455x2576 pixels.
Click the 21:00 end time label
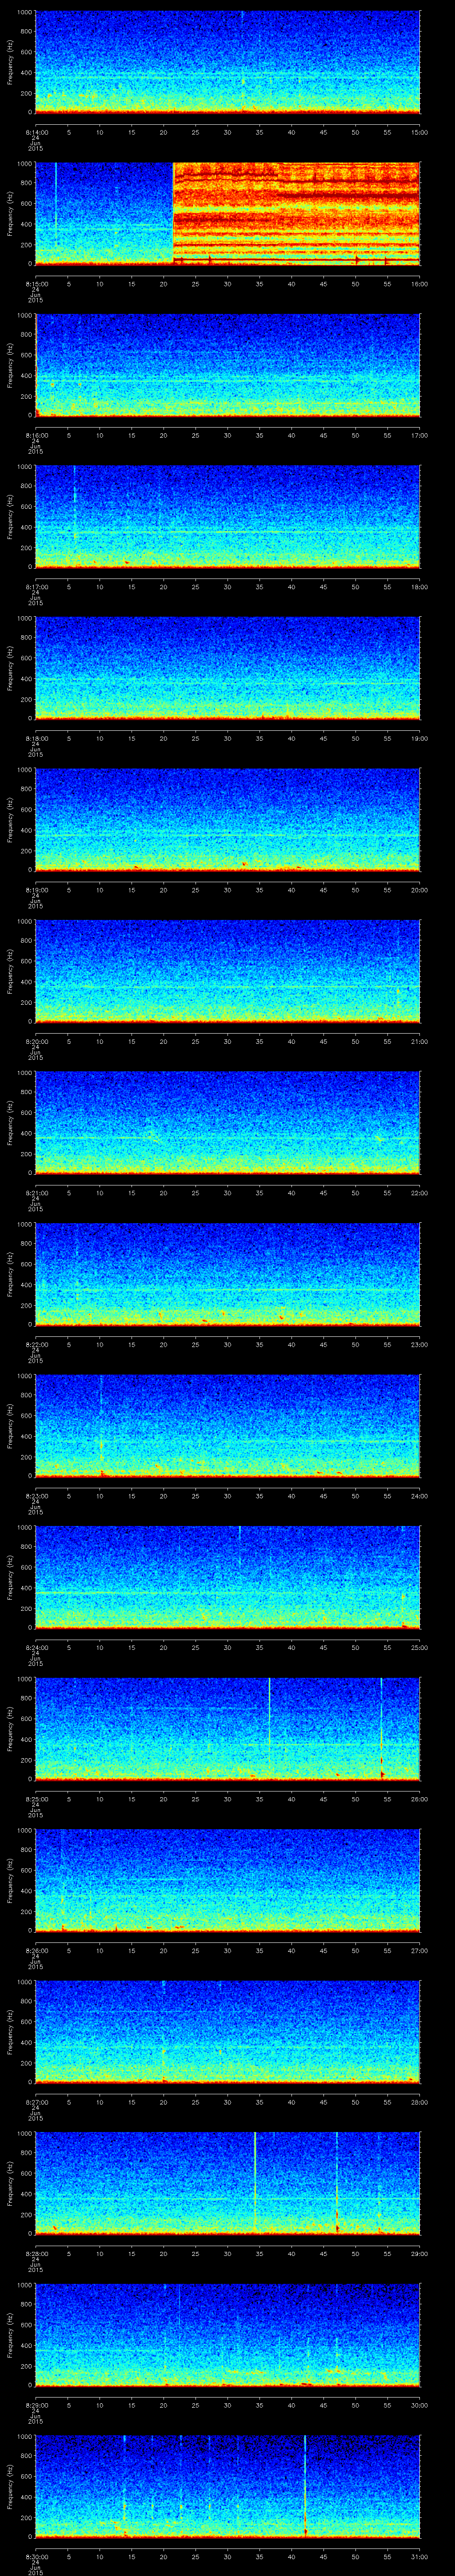click(420, 1041)
